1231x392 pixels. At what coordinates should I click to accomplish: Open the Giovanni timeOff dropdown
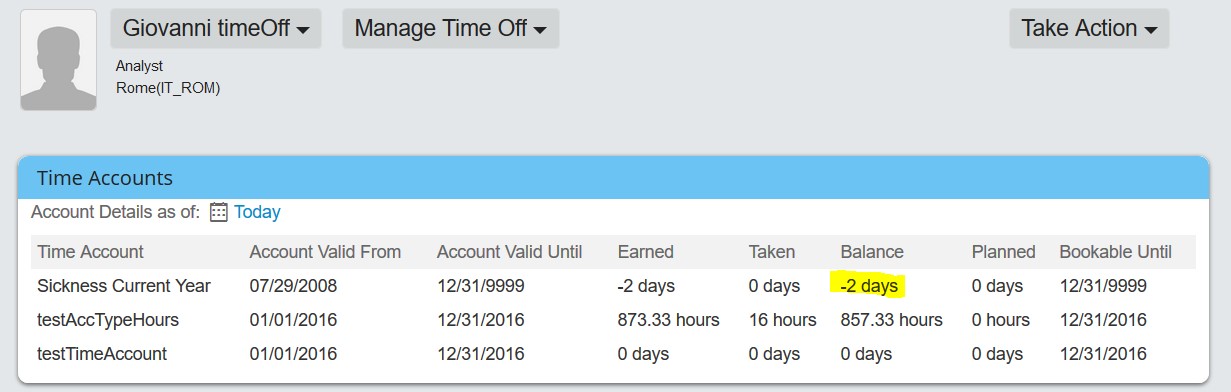pyautogui.click(x=216, y=28)
